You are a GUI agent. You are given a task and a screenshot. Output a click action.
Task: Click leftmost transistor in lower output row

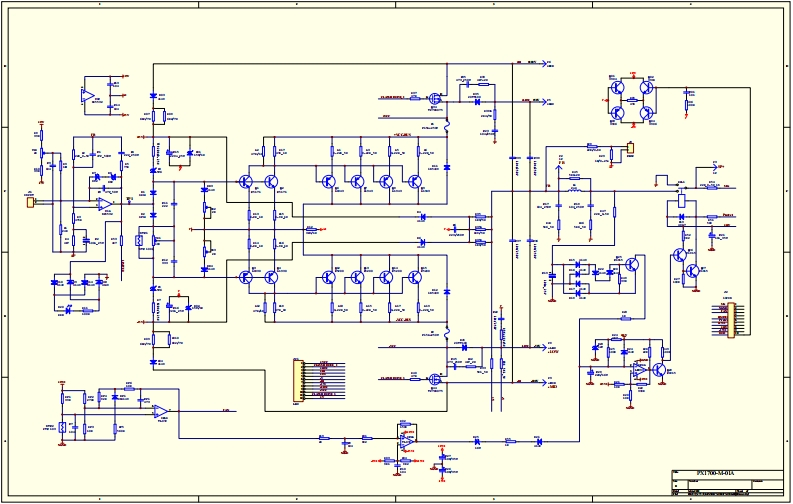tap(328, 277)
